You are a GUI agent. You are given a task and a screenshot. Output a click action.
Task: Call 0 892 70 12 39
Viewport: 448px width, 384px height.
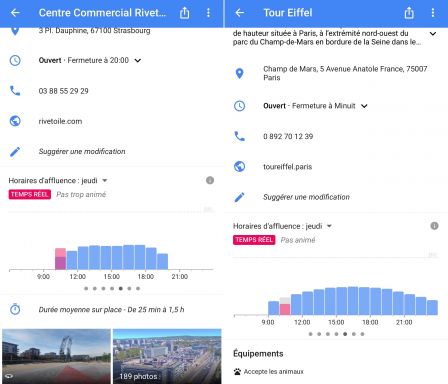pyautogui.click(x=288, y=136)
